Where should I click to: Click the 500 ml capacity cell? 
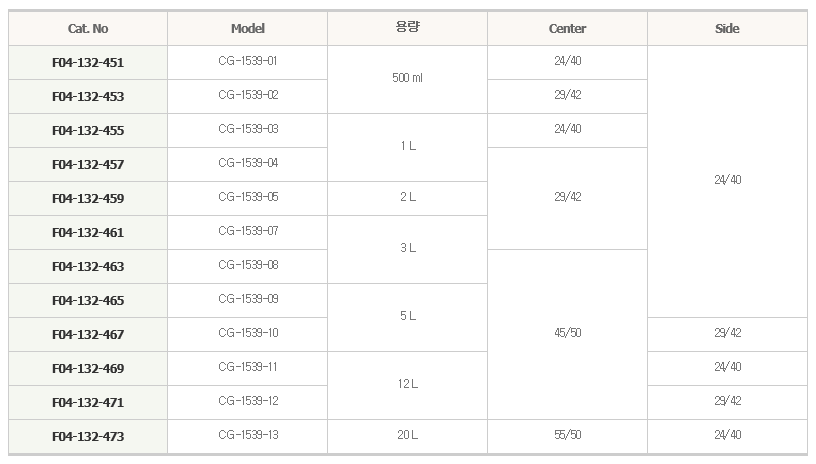click(x=407, y=79)
